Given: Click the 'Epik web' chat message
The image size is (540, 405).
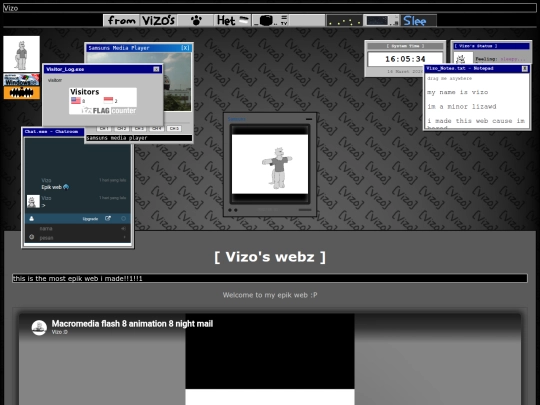Looking at the screenshot, I should click(x=55, y=187).
